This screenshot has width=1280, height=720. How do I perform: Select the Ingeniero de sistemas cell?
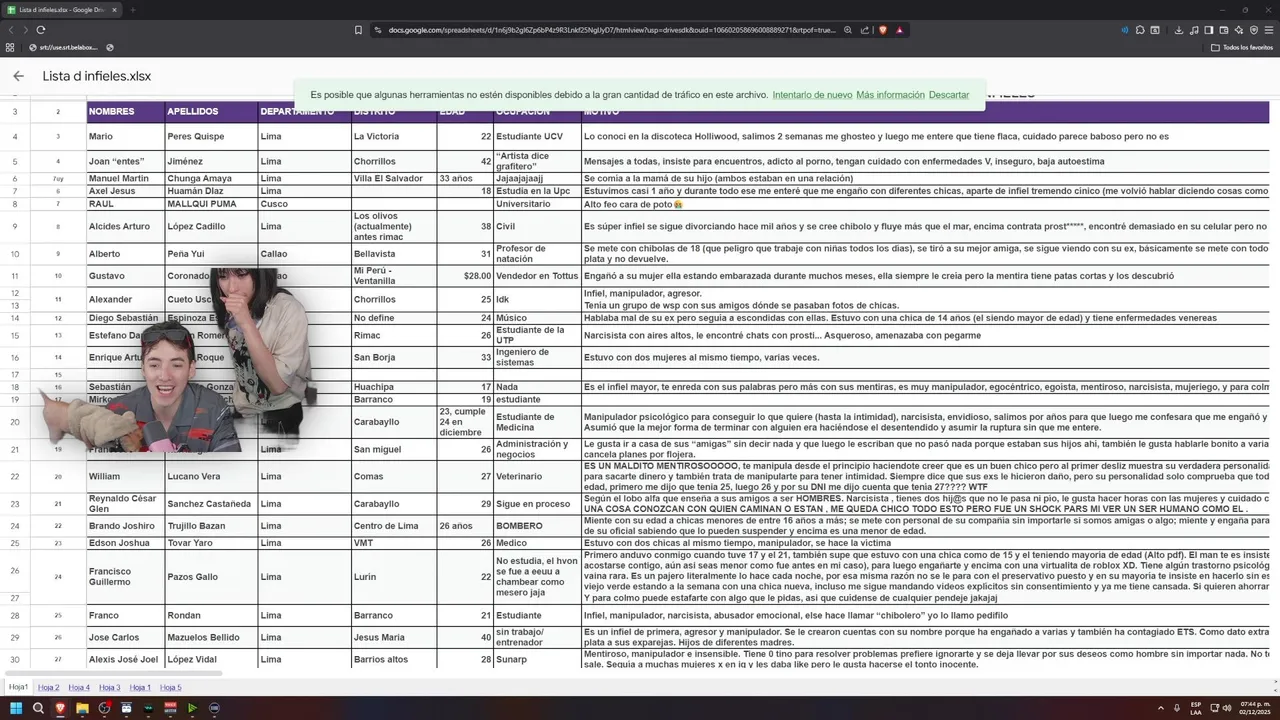coord(537,357)
